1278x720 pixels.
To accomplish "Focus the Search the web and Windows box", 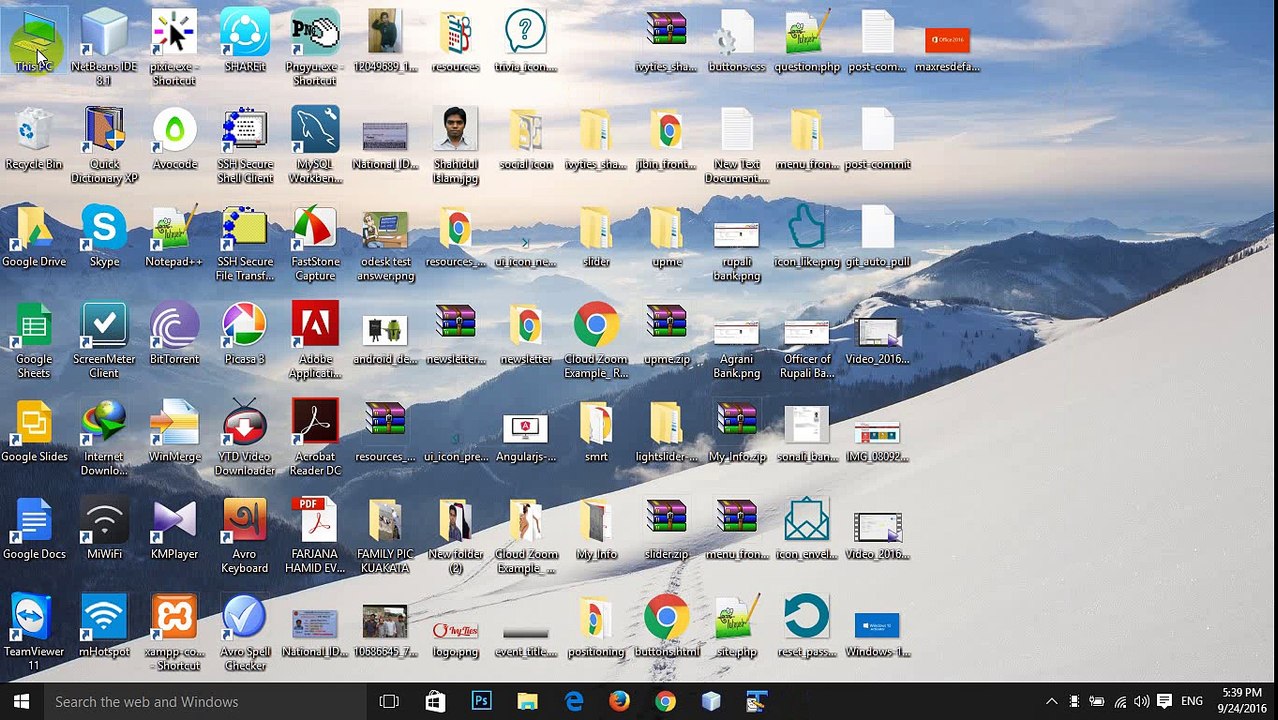I will (x=205, y=702).
